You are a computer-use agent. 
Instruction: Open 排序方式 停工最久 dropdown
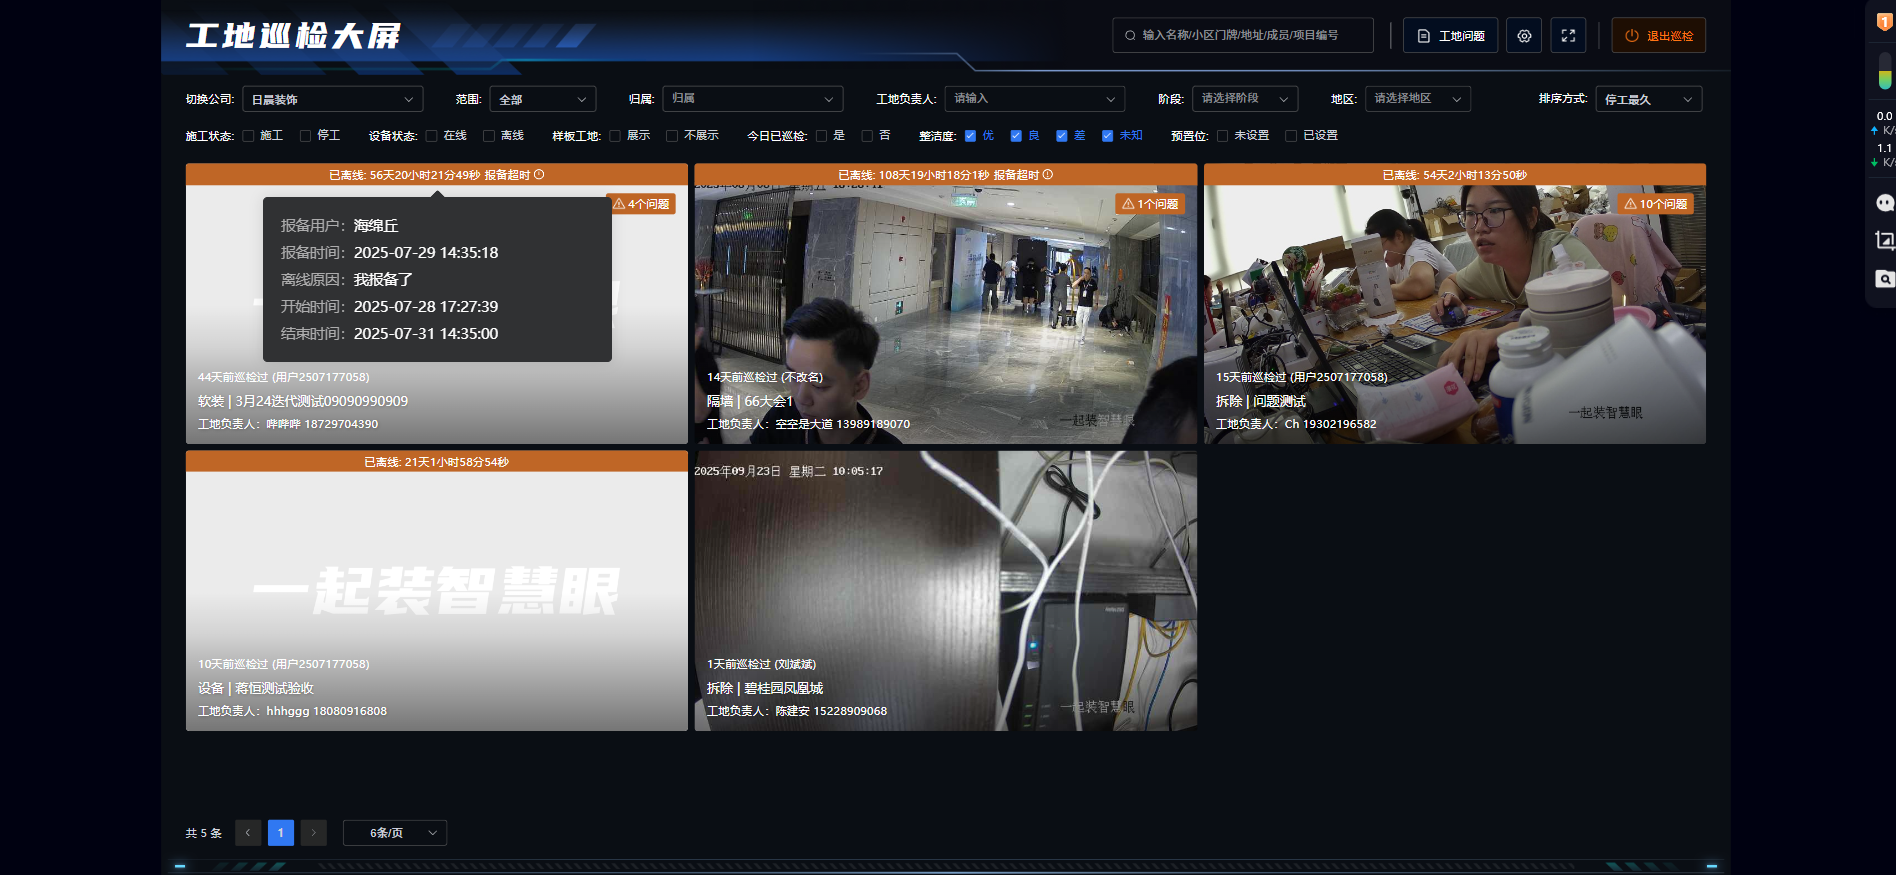tap(1649, 99)
